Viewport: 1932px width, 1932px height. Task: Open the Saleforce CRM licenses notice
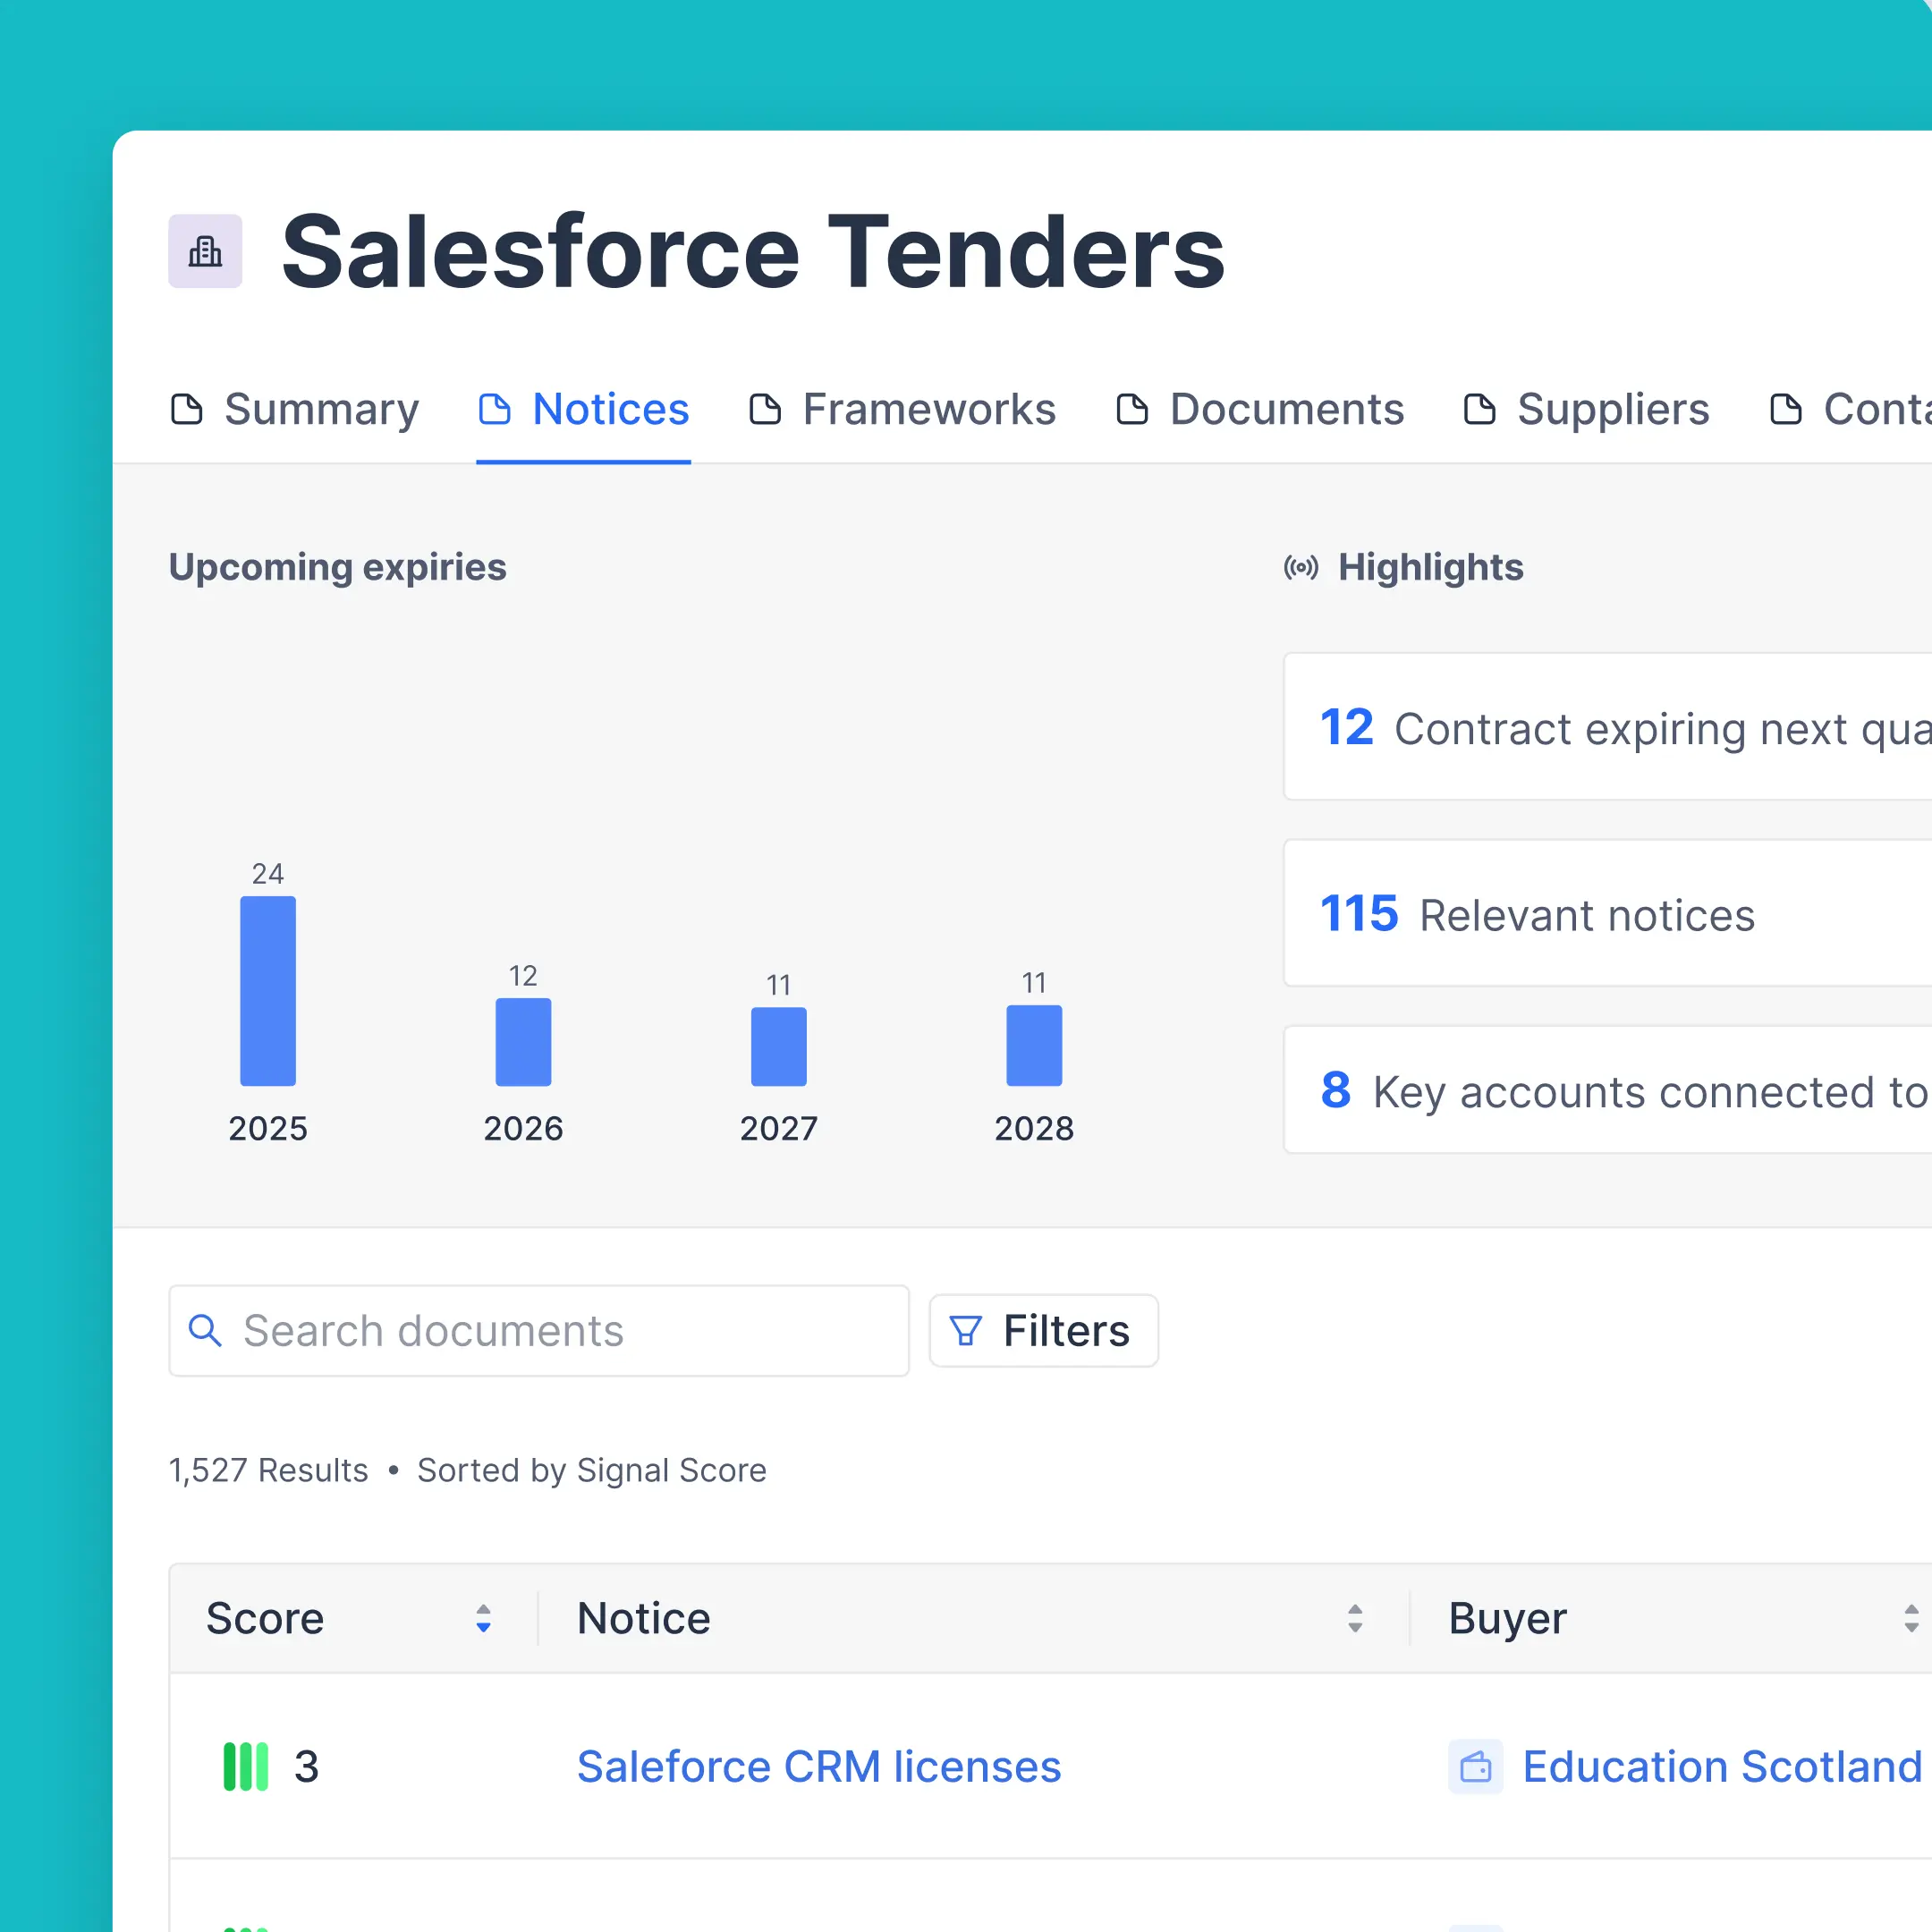(x=819, y=1767)
